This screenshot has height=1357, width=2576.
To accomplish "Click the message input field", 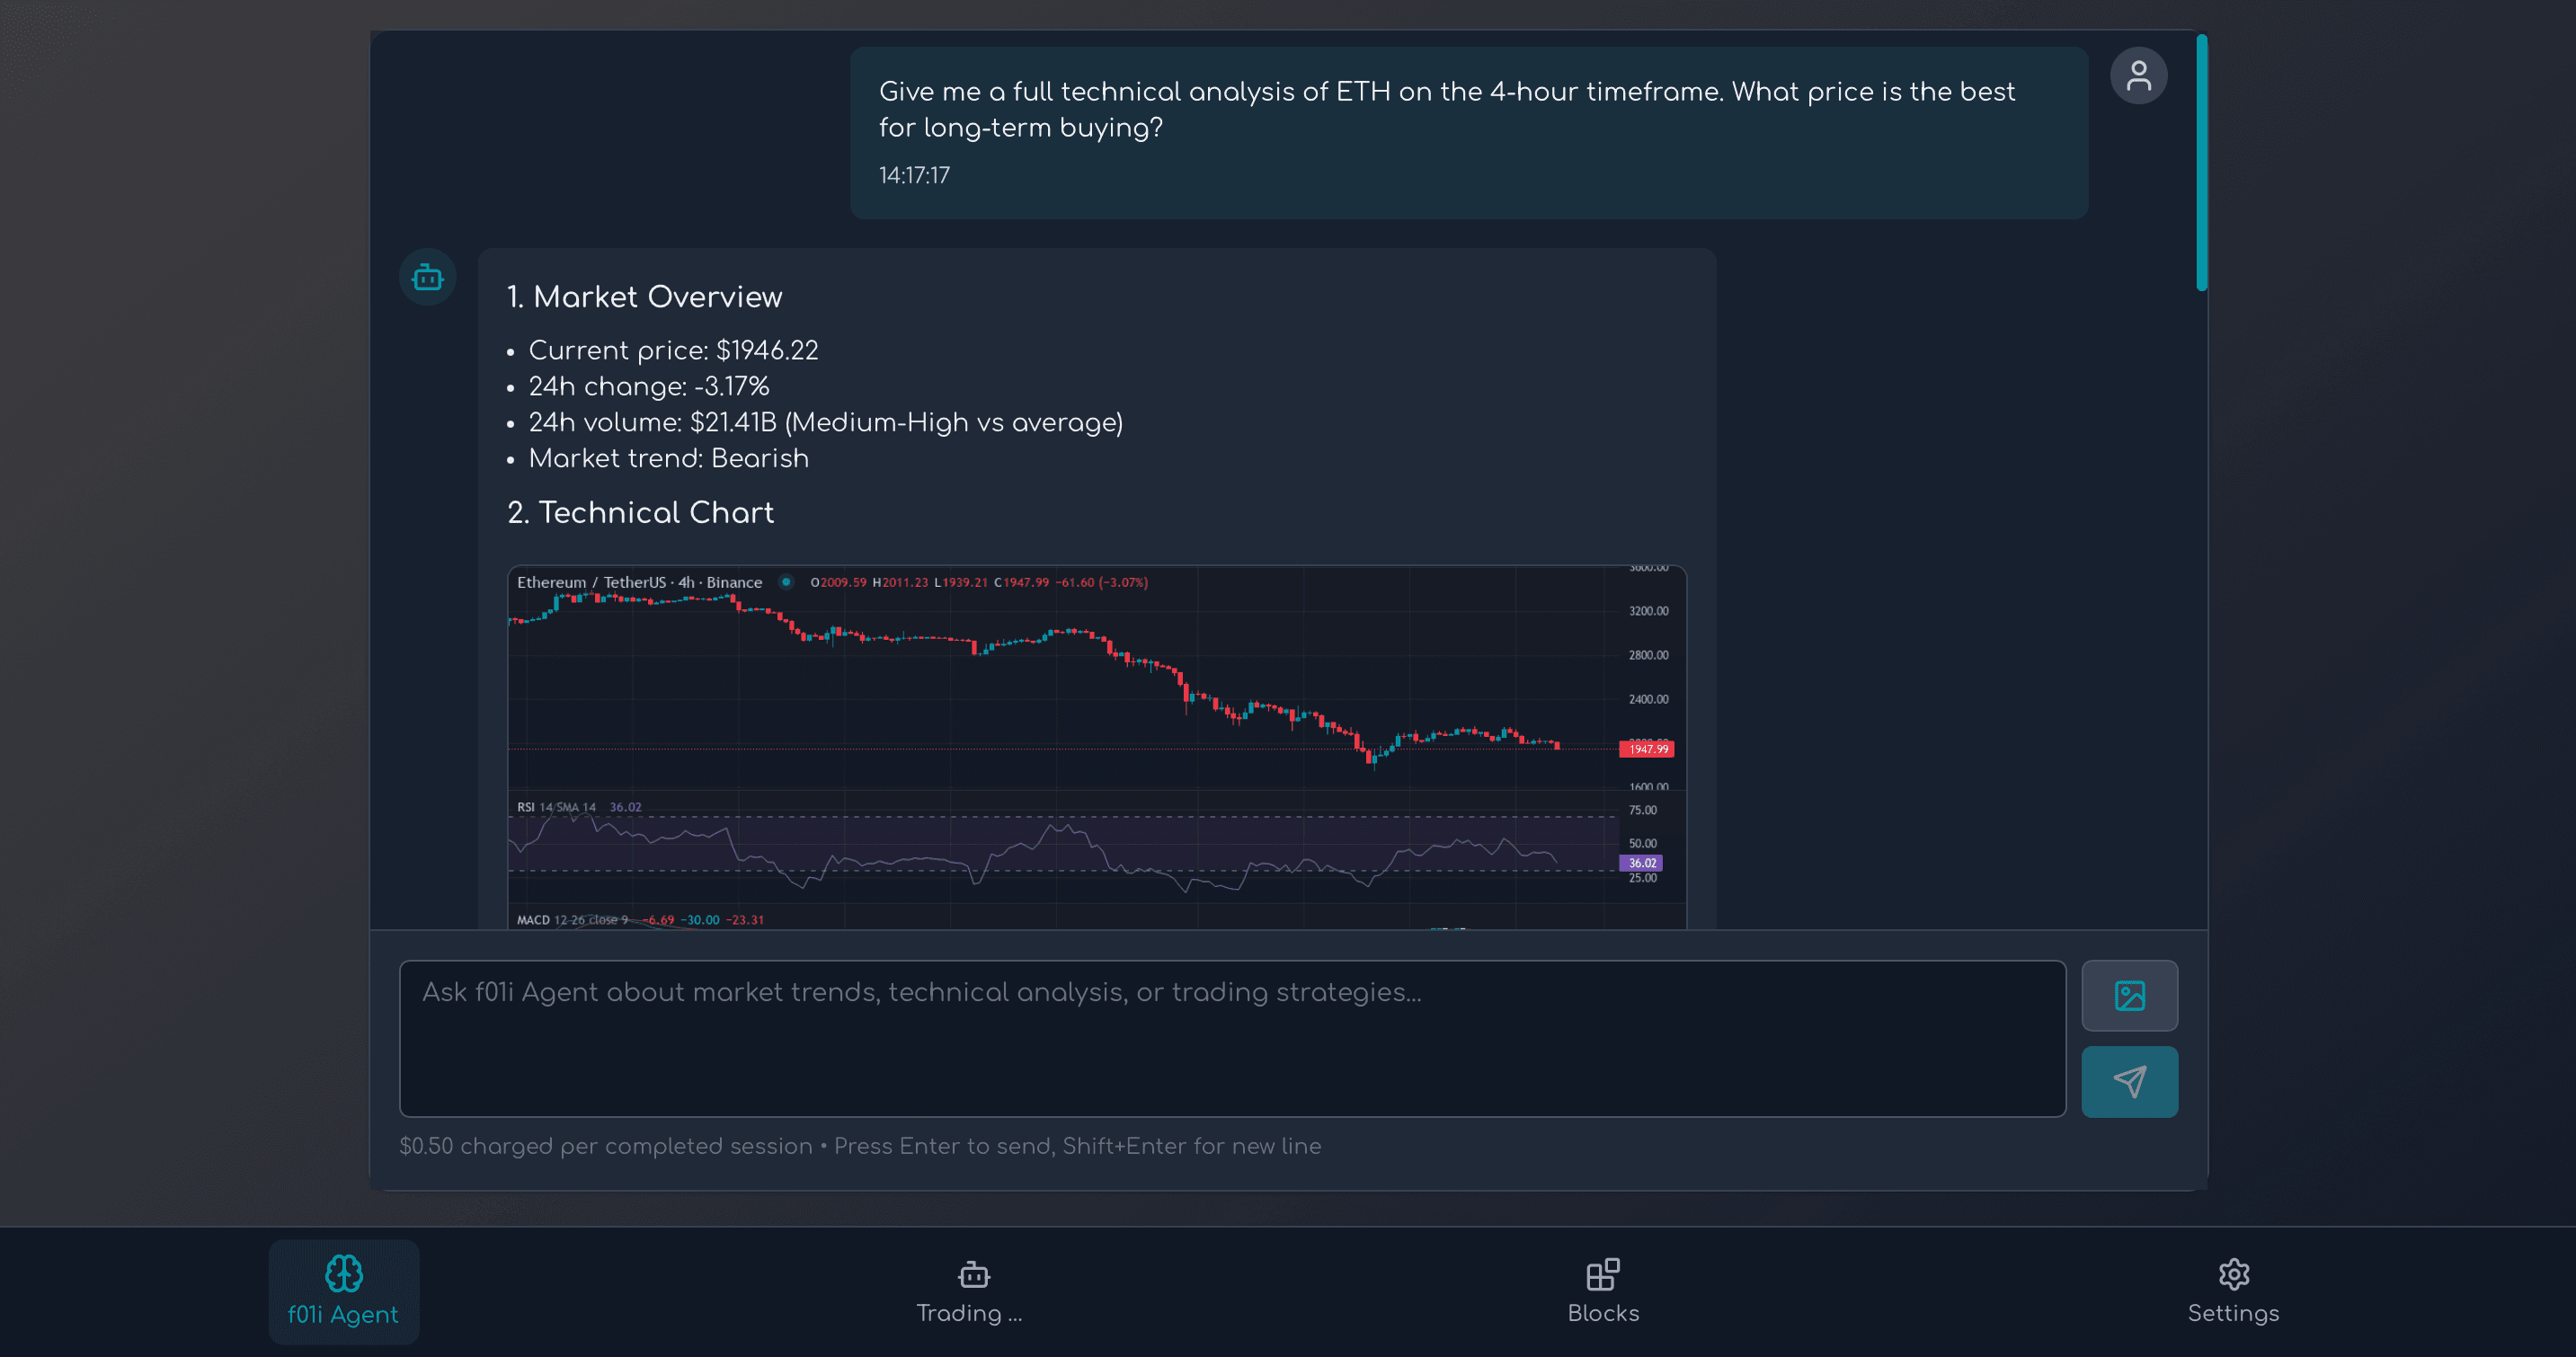I will (x=1230, y=1040).
